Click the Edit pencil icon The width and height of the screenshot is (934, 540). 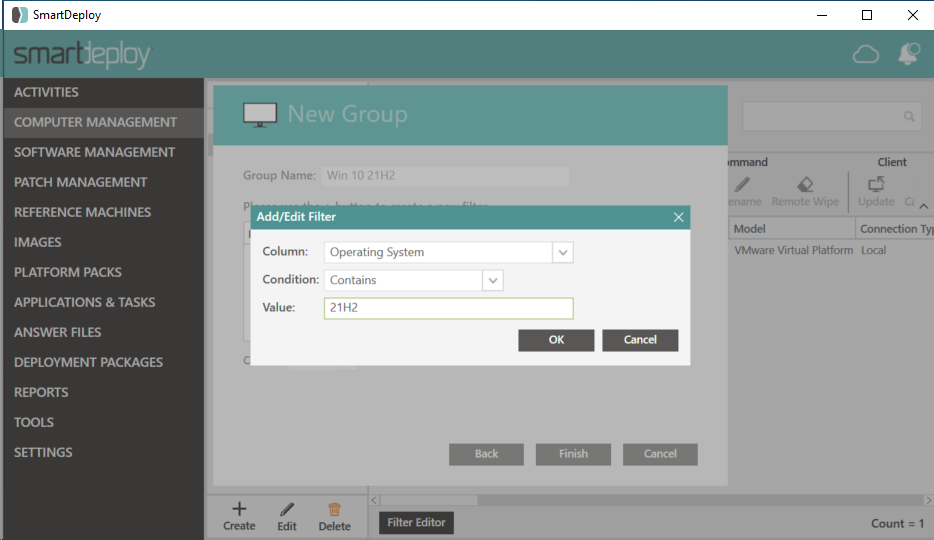point(287,509)
